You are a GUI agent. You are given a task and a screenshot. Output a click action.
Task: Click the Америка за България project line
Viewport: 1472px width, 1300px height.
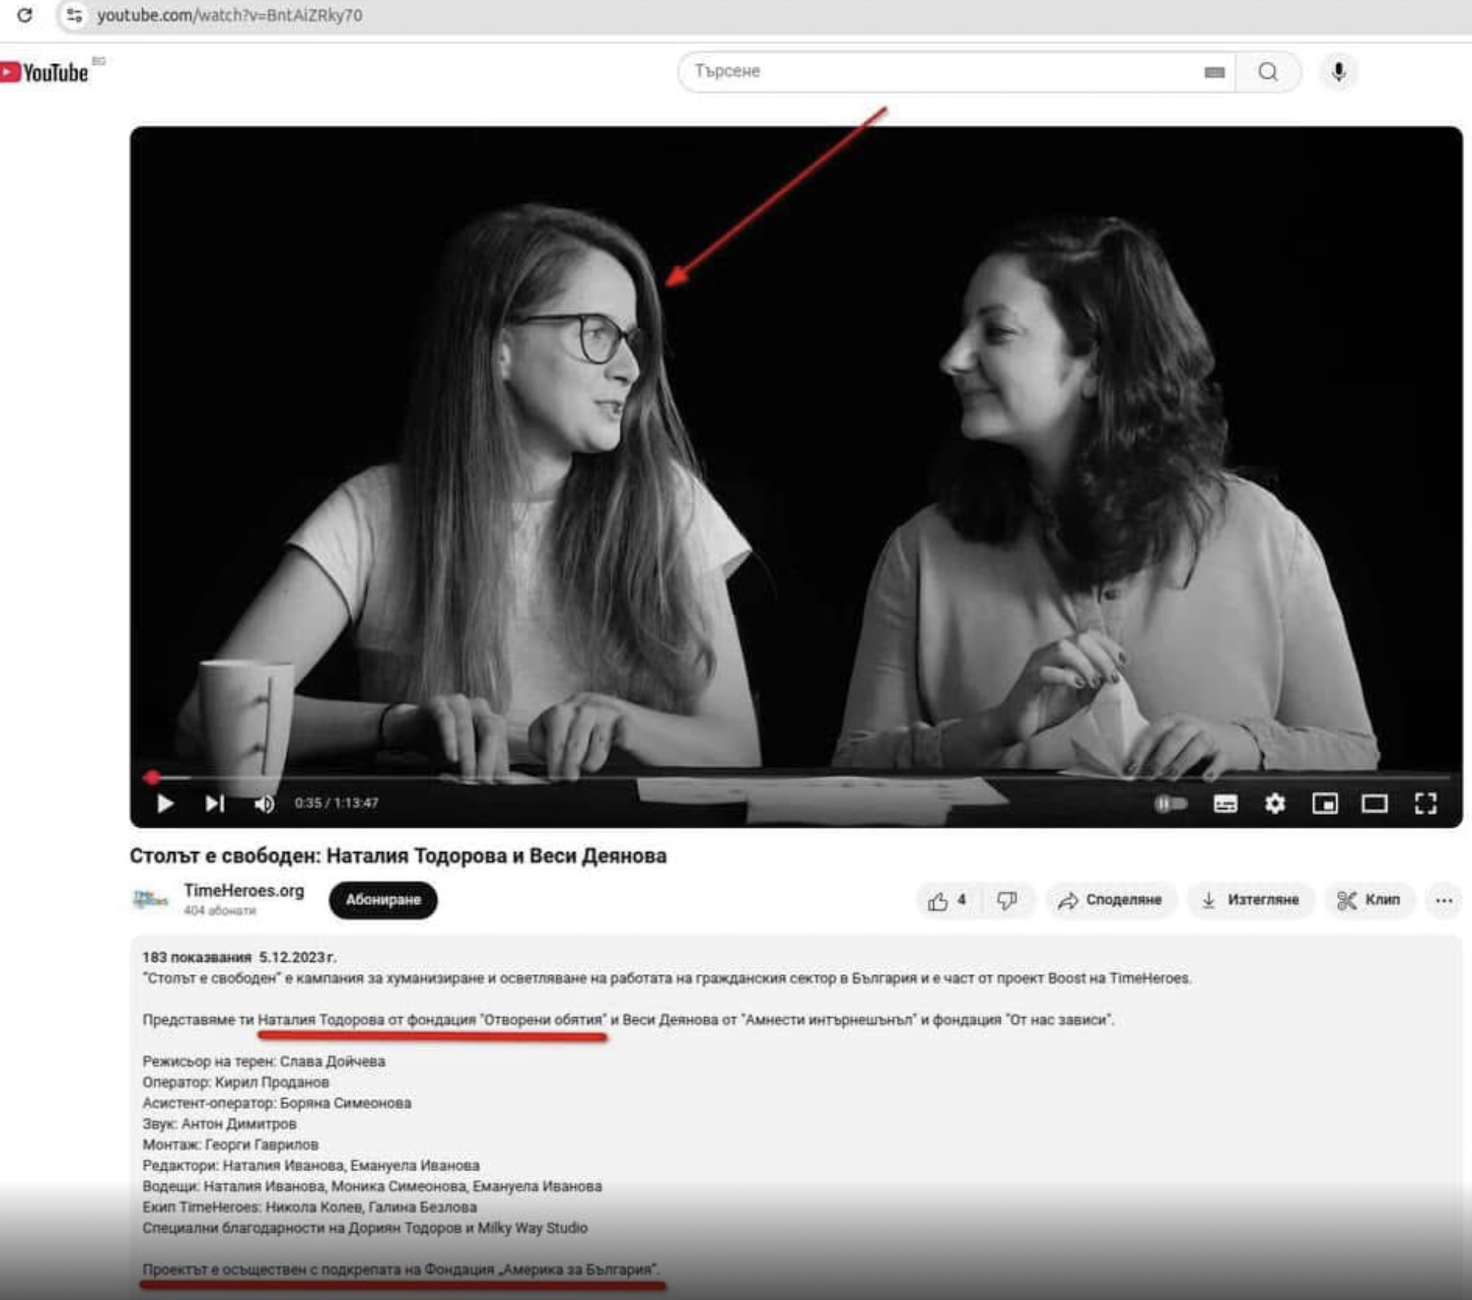pyautogui.click(x=401, y=1269)
